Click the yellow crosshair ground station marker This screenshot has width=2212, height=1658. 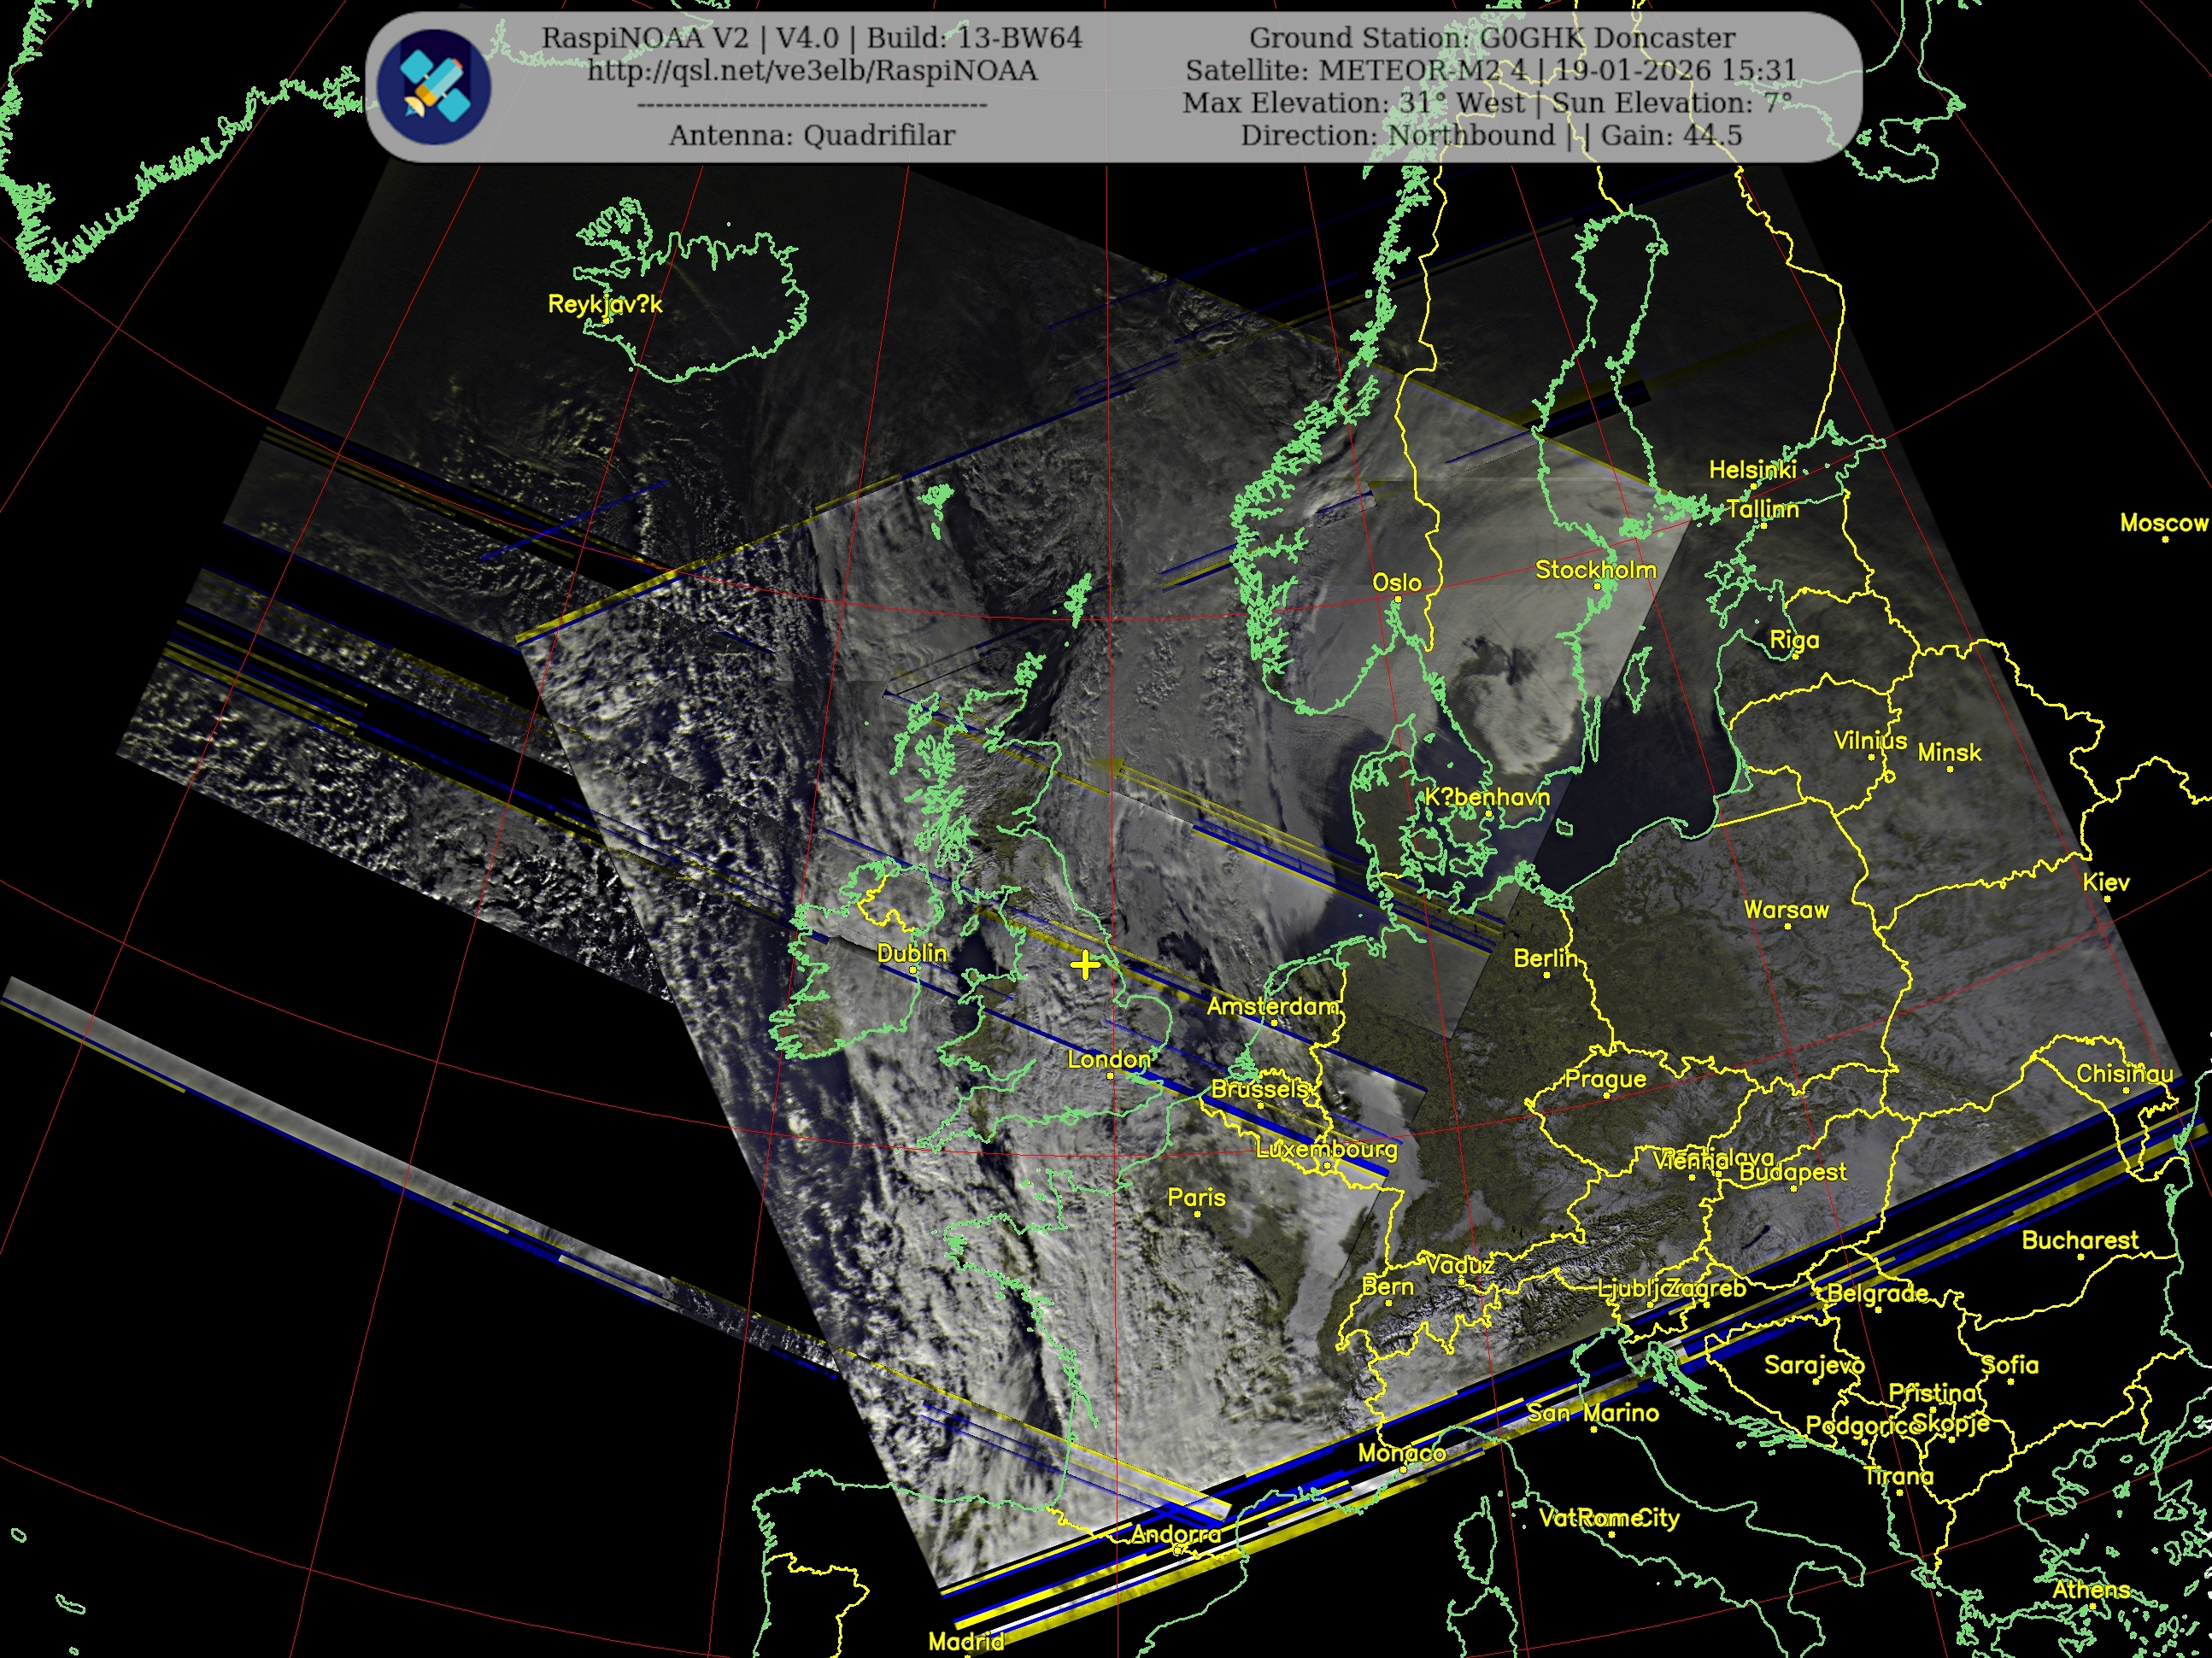(1085, 964)
